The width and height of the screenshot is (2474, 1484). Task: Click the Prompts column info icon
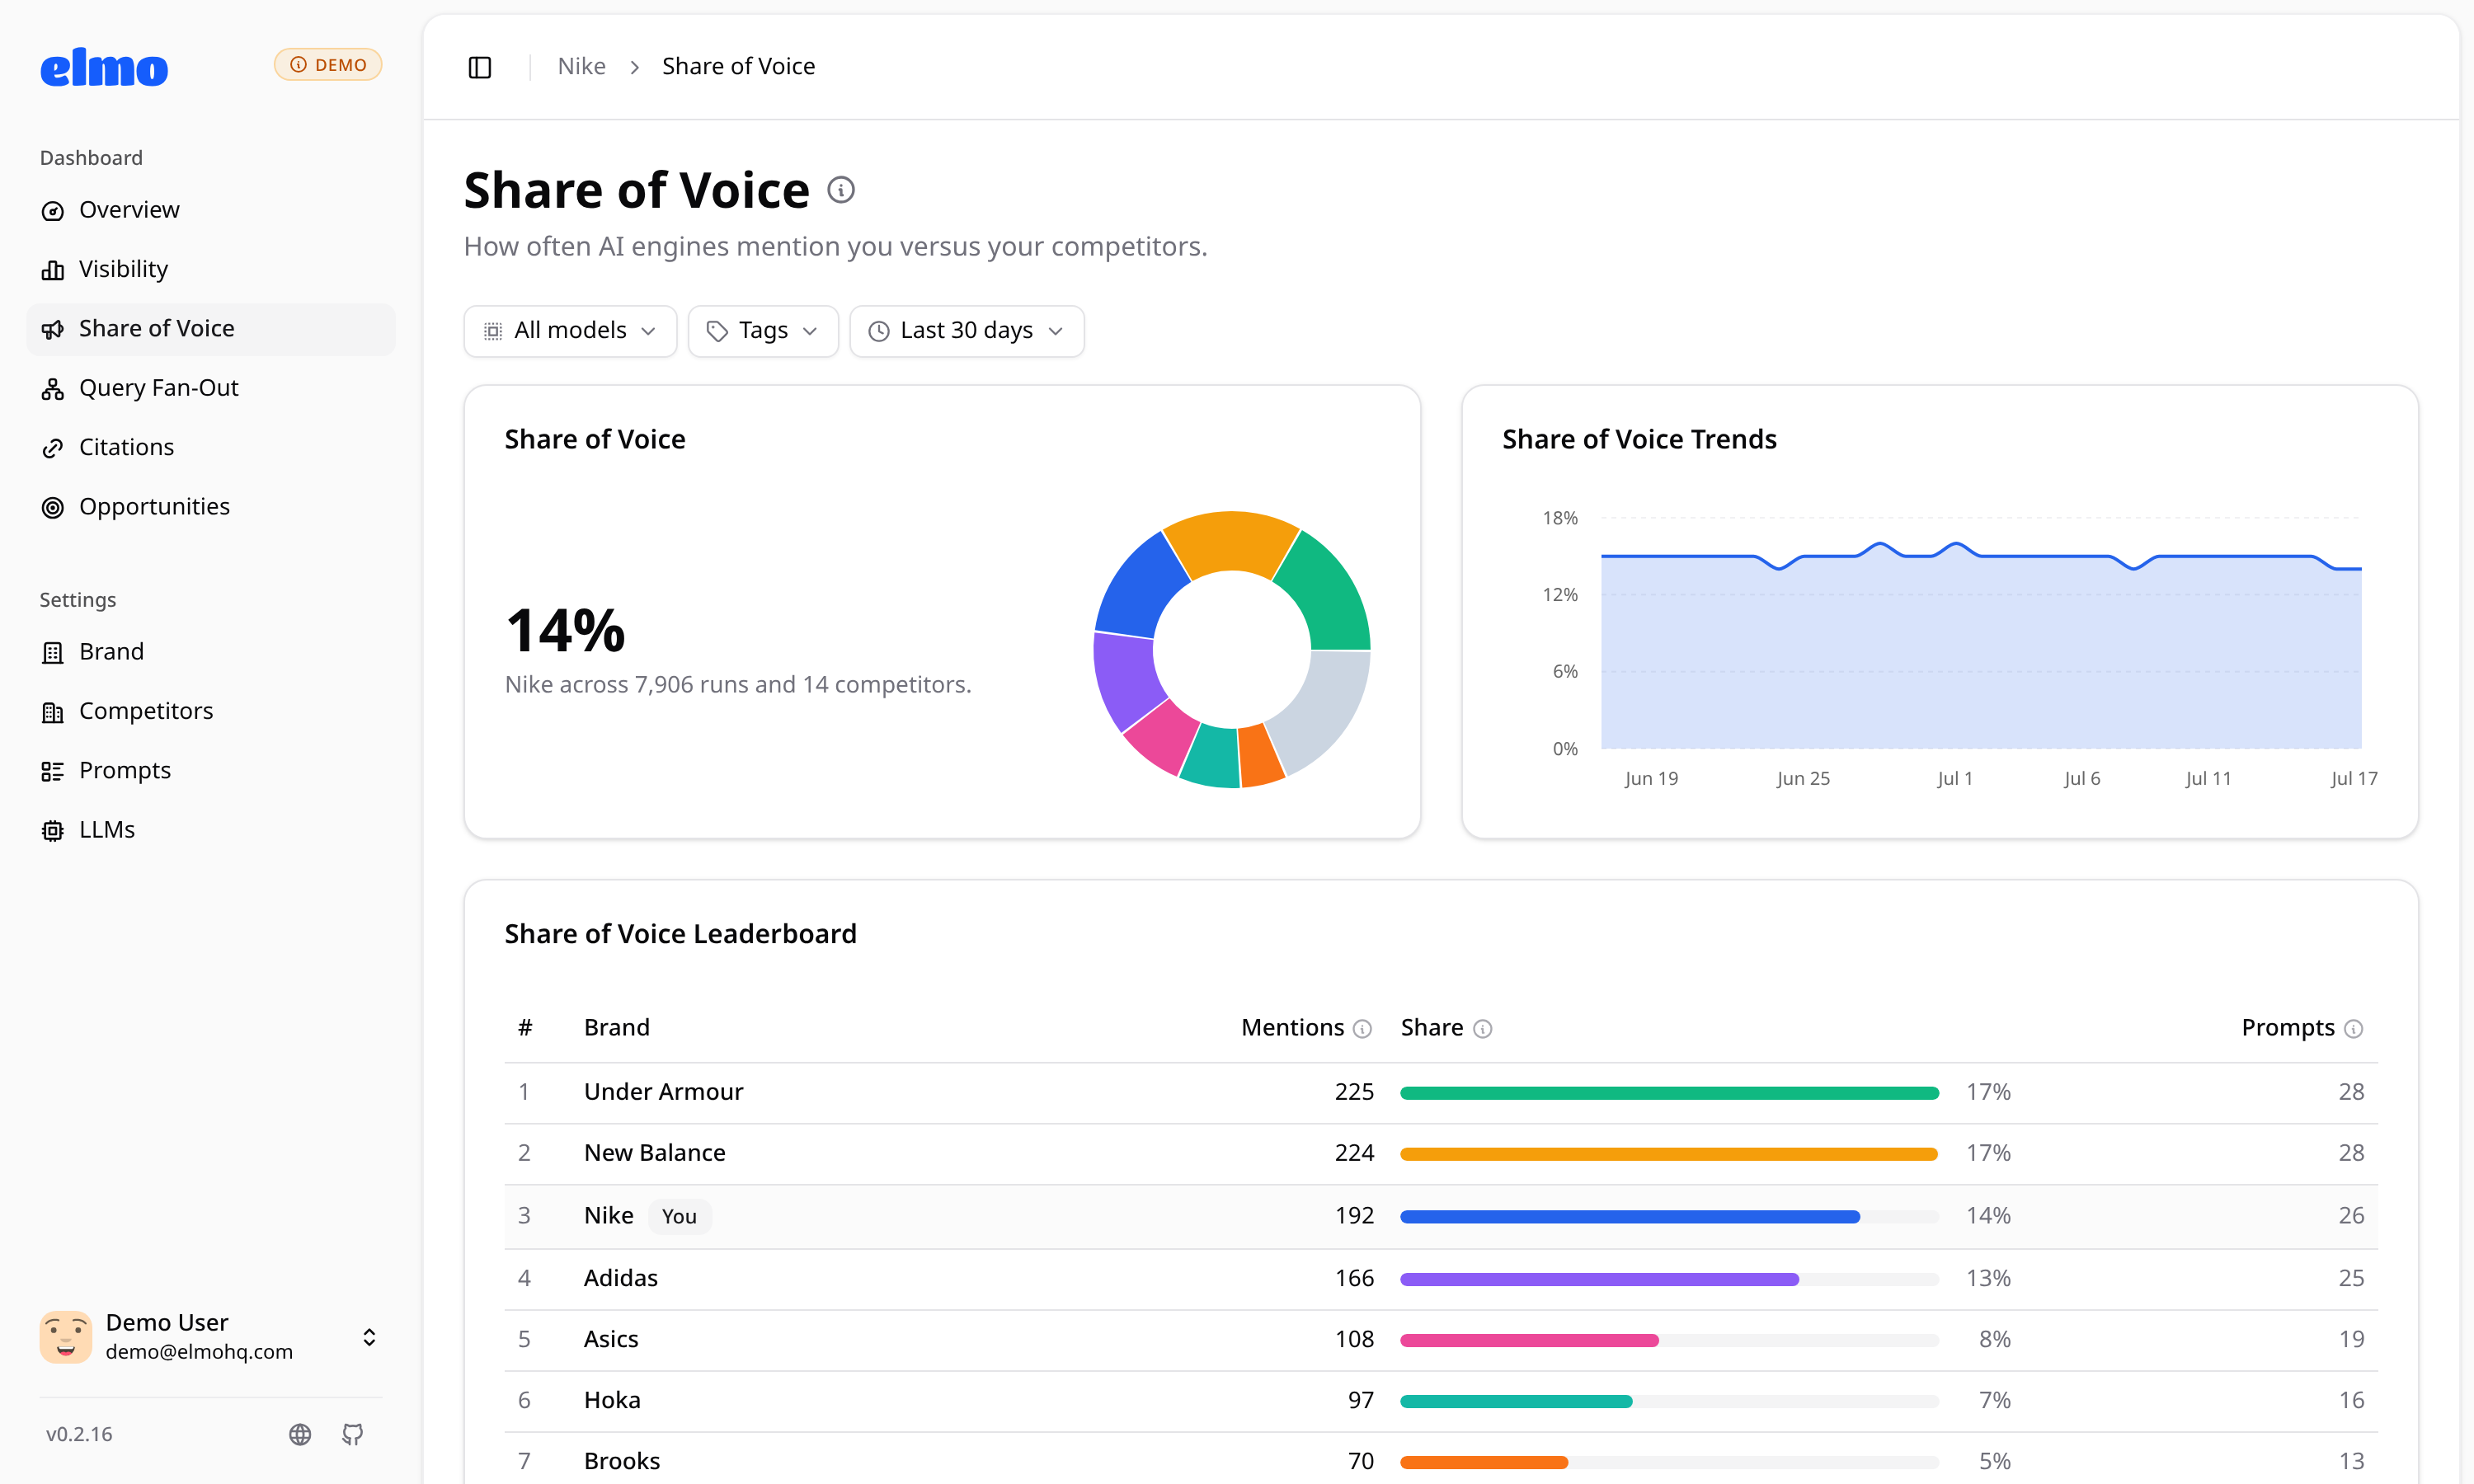pos(2354,1029)
